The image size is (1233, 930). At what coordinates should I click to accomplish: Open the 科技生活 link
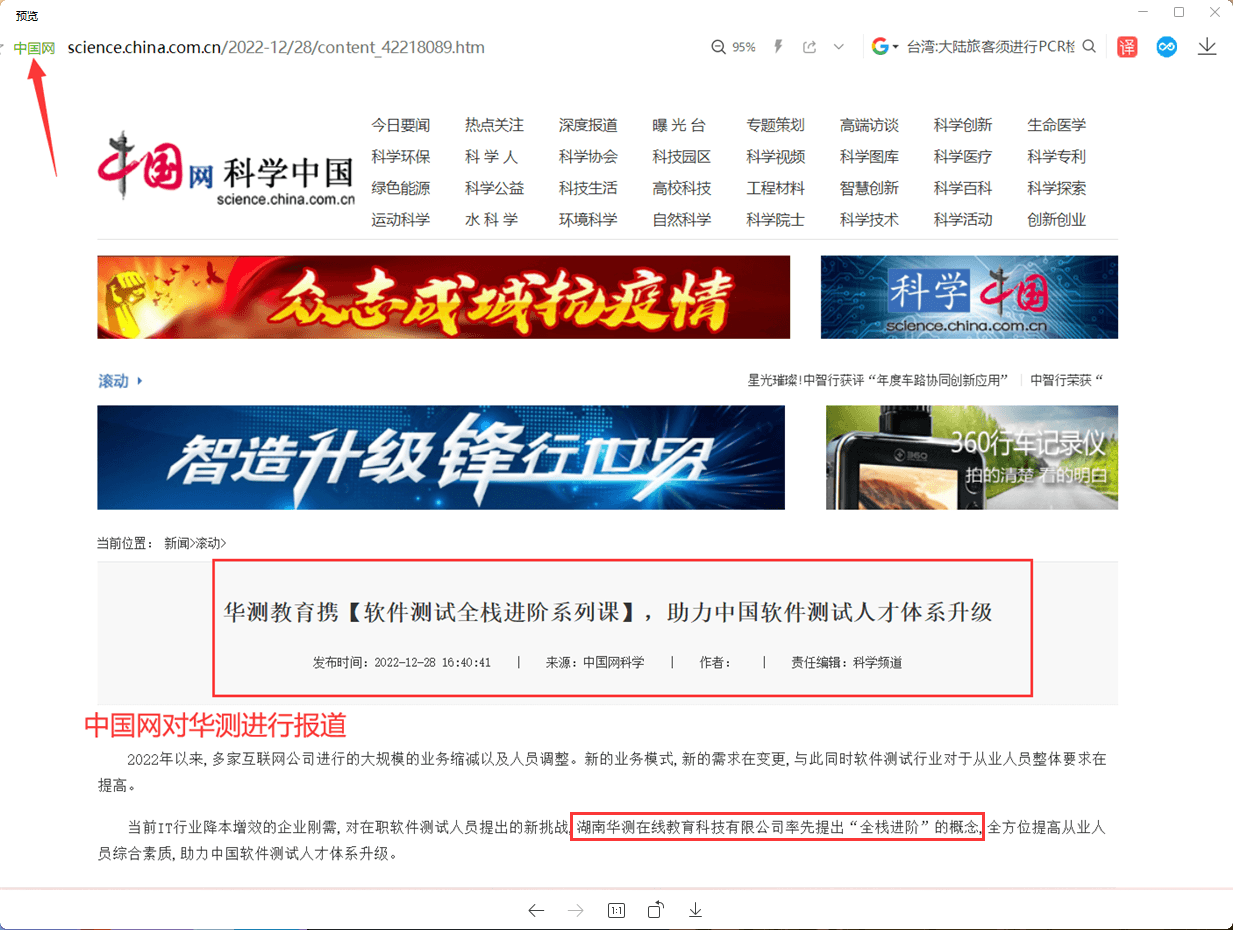(x=588, y=188)
